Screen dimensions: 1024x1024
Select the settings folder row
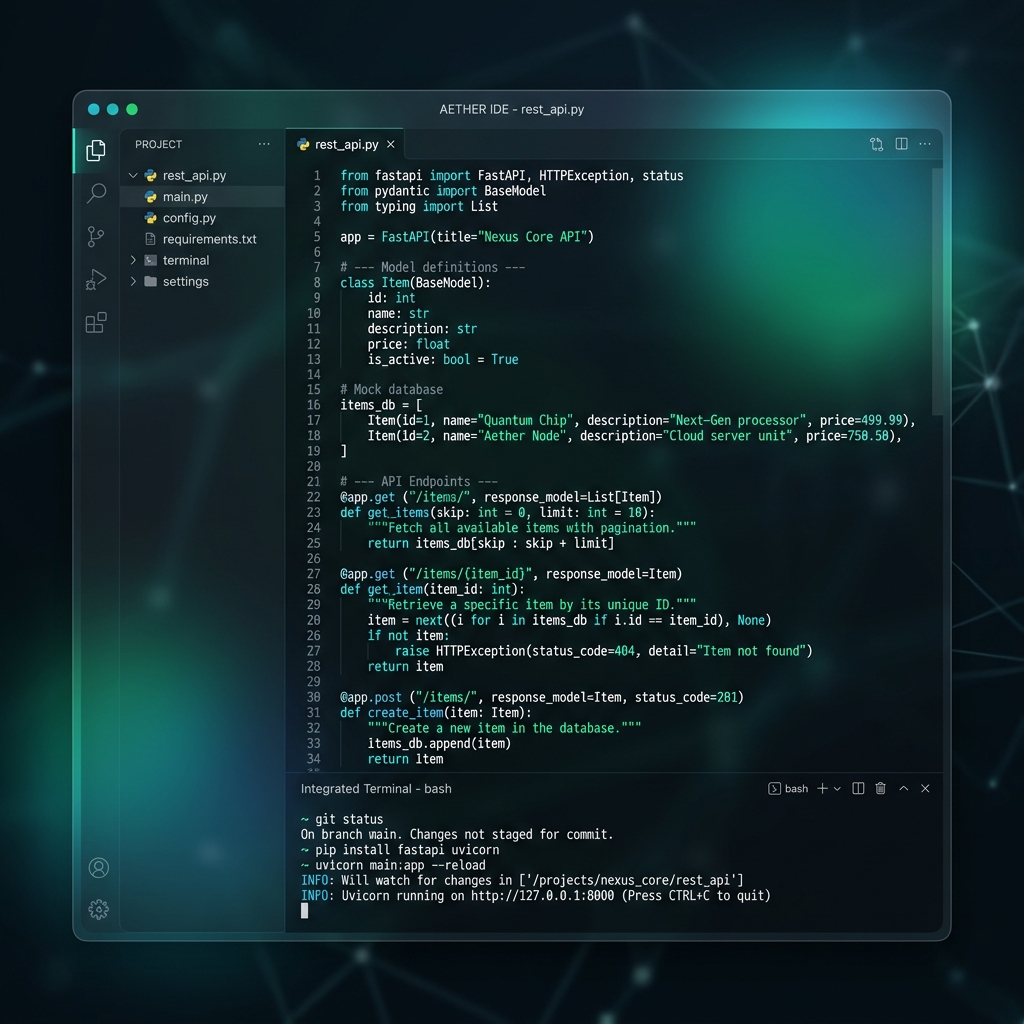coord(202,281)
